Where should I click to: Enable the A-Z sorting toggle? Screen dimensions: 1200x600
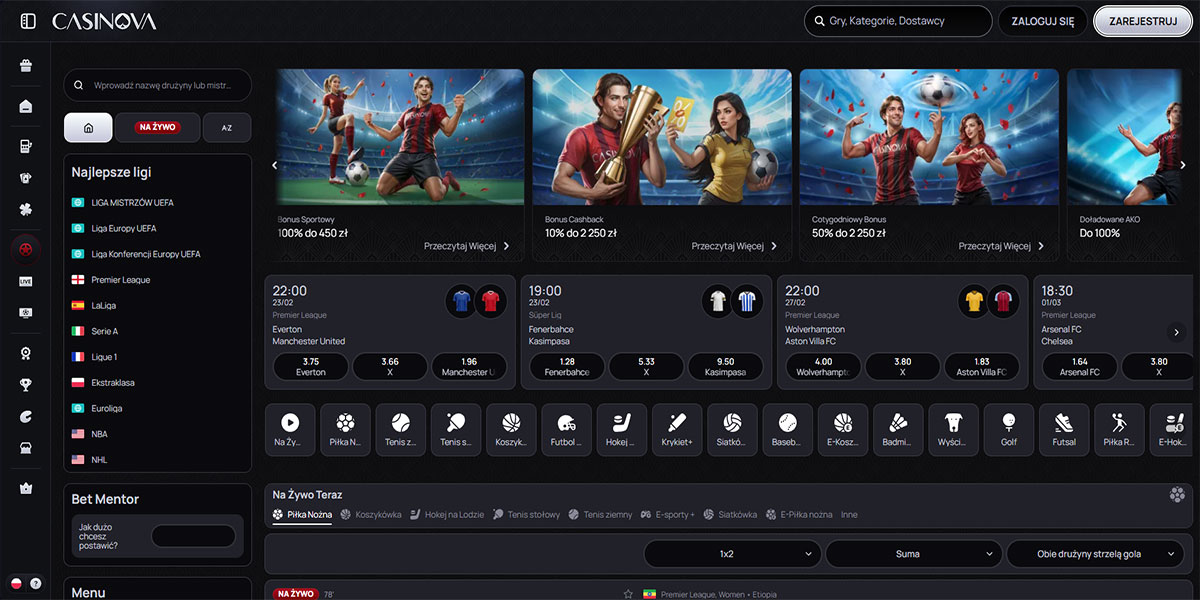(226, 127)
